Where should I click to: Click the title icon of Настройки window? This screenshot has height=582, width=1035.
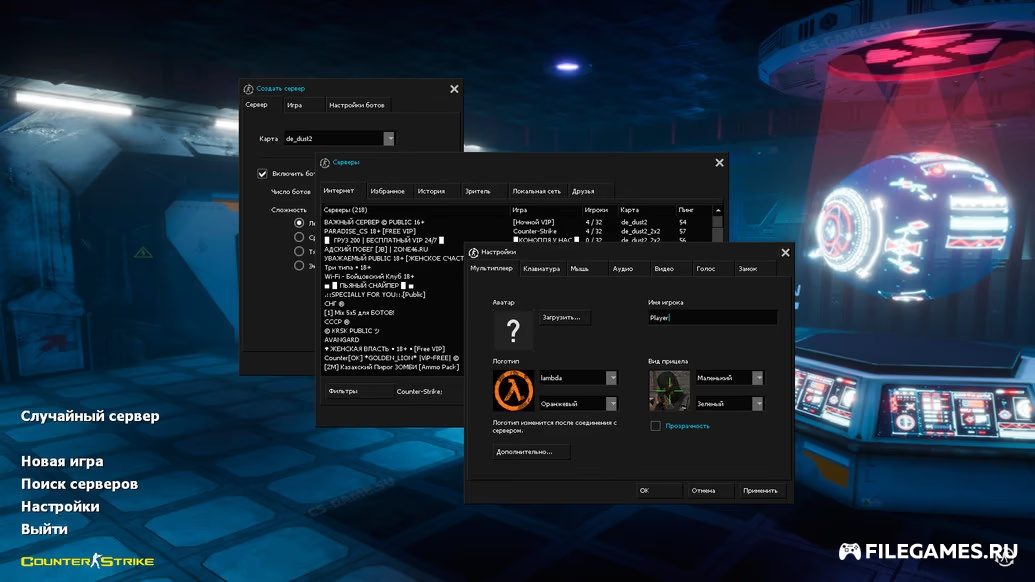tap(473, 252)
